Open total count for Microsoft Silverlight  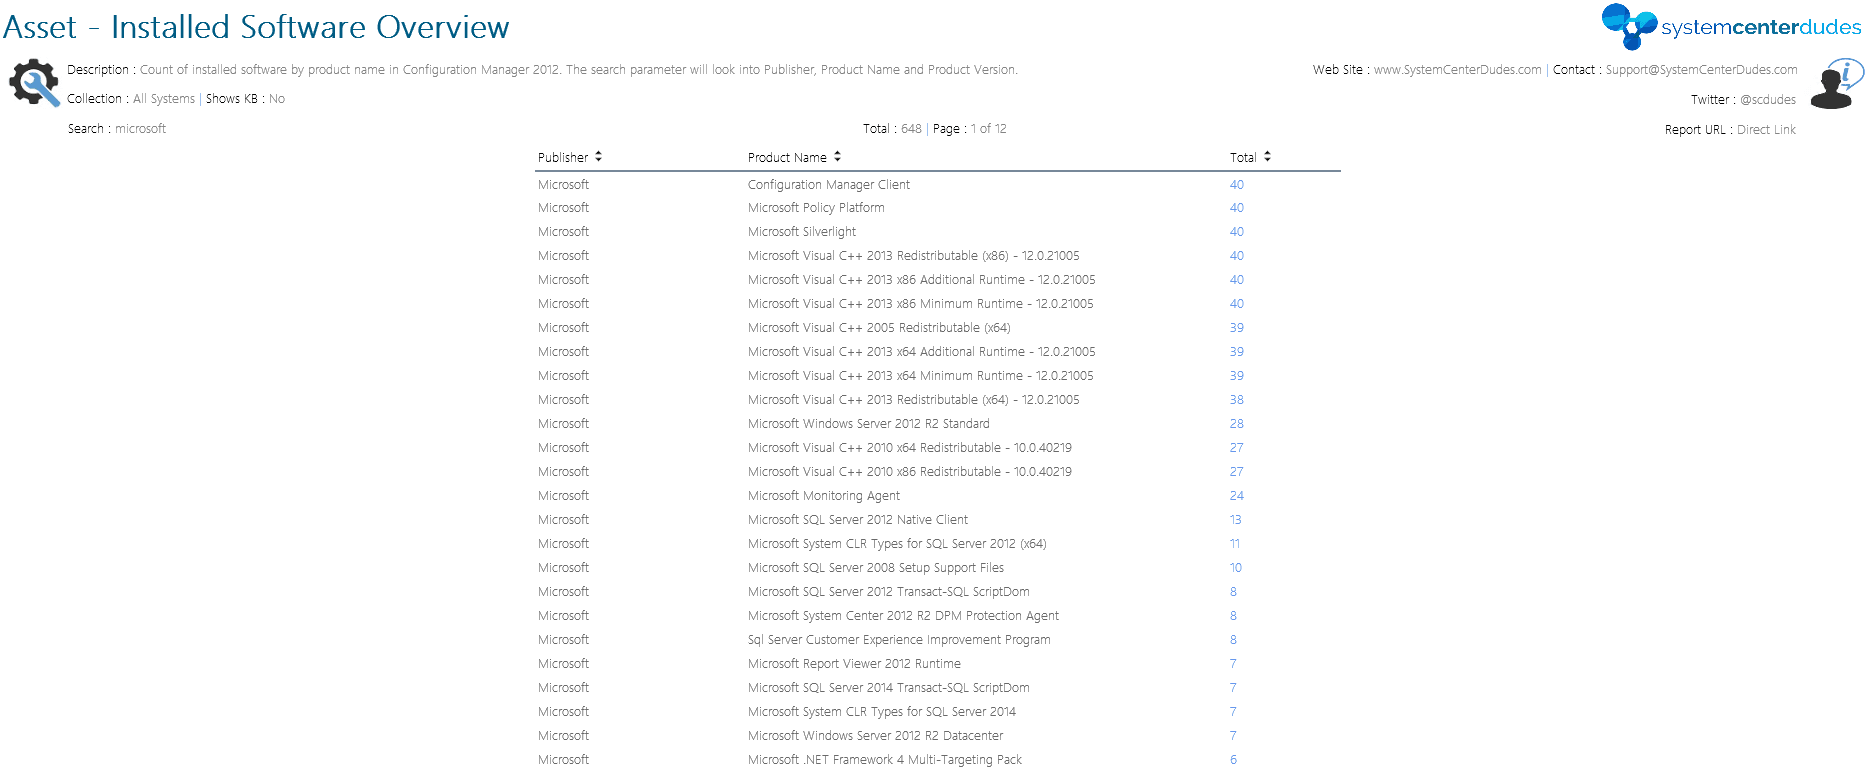[x=1236, y=232]
